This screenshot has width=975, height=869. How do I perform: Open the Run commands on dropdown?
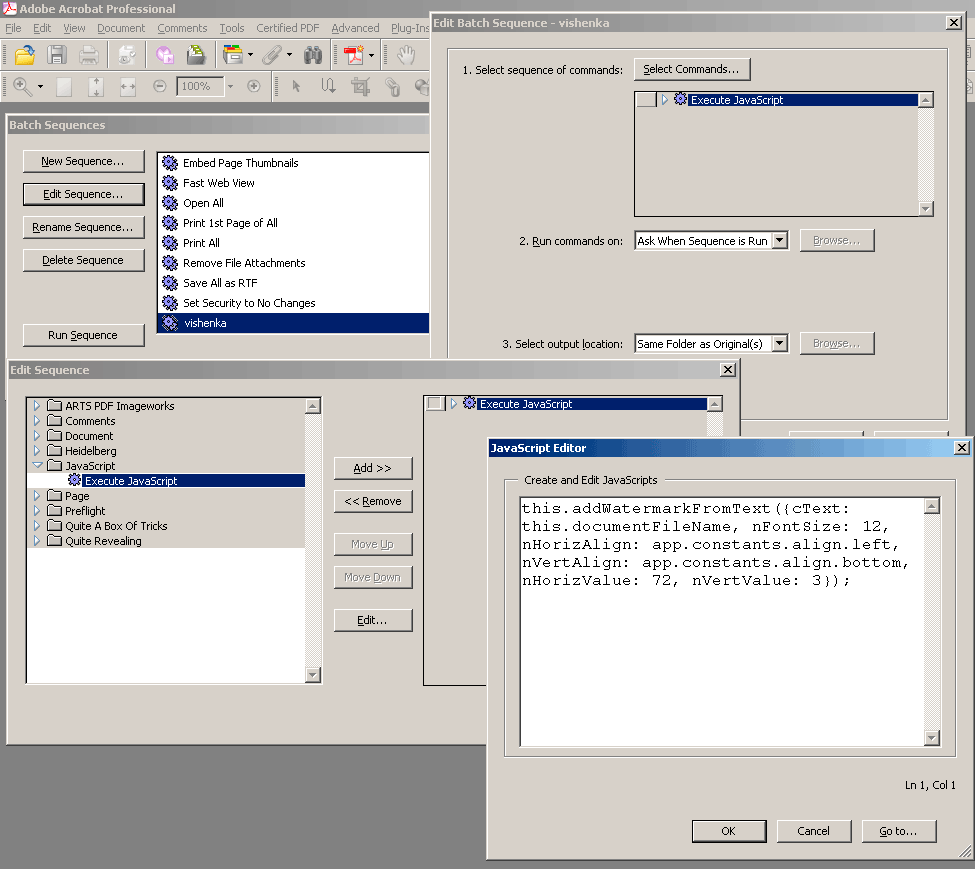tap(780, 241)
